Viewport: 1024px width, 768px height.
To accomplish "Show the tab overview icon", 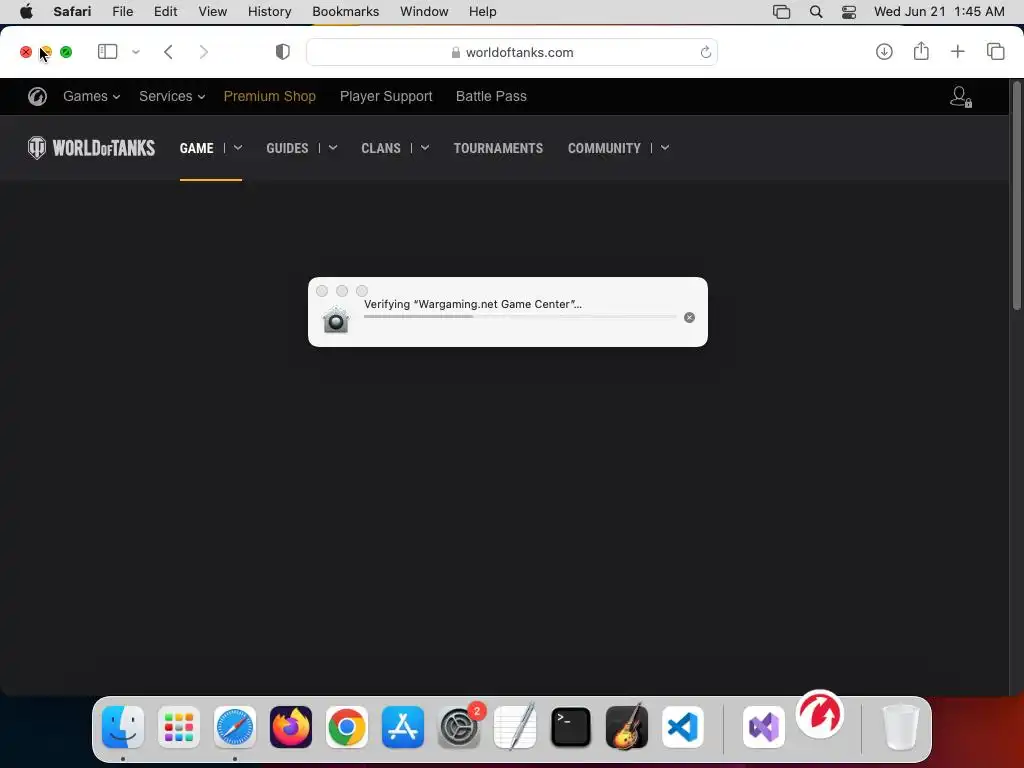I will 995,52.
